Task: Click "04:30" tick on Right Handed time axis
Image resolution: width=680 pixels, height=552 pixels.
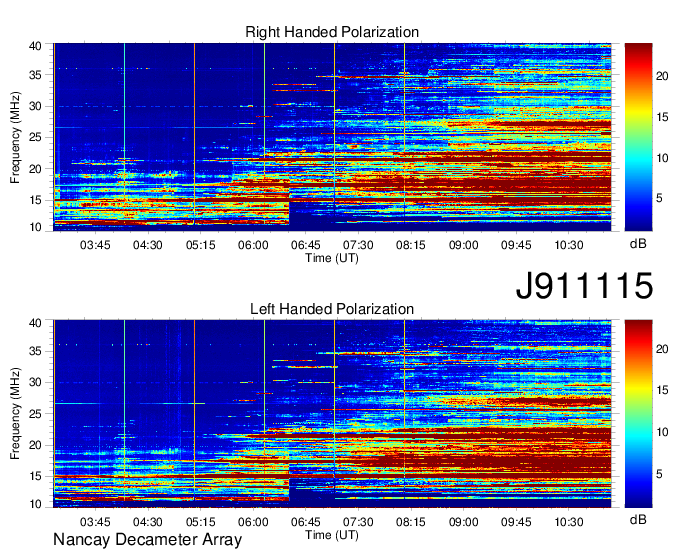Action: pos(147,245)
